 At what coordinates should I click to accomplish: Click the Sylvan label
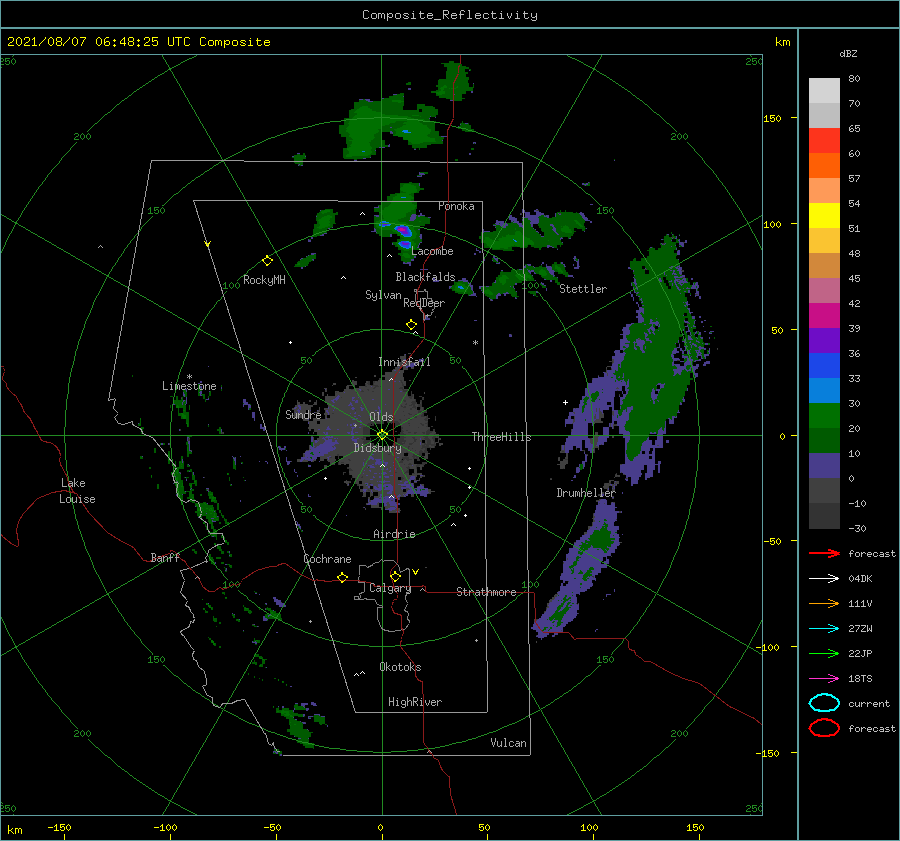click(x=383, y=295)
